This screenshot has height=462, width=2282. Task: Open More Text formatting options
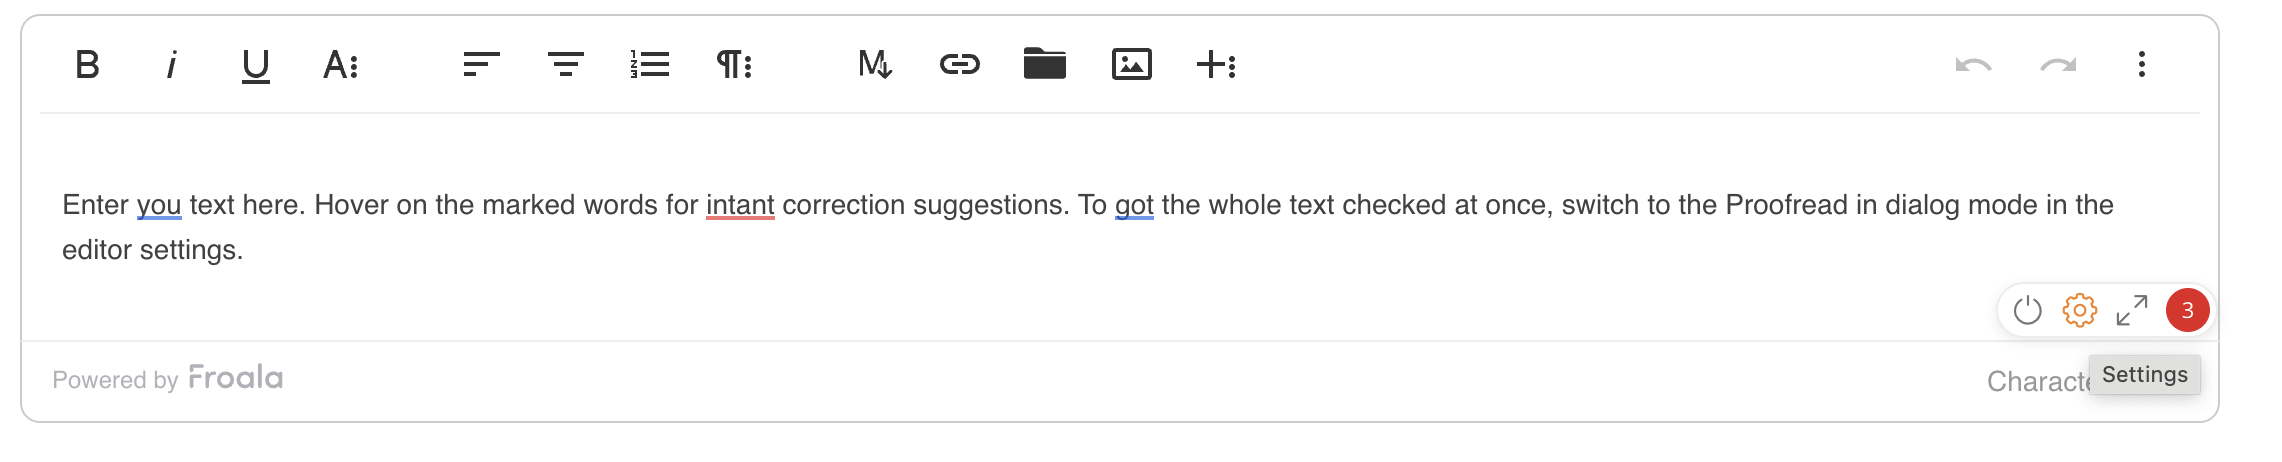pyautogui.click(x=341, y=65)
